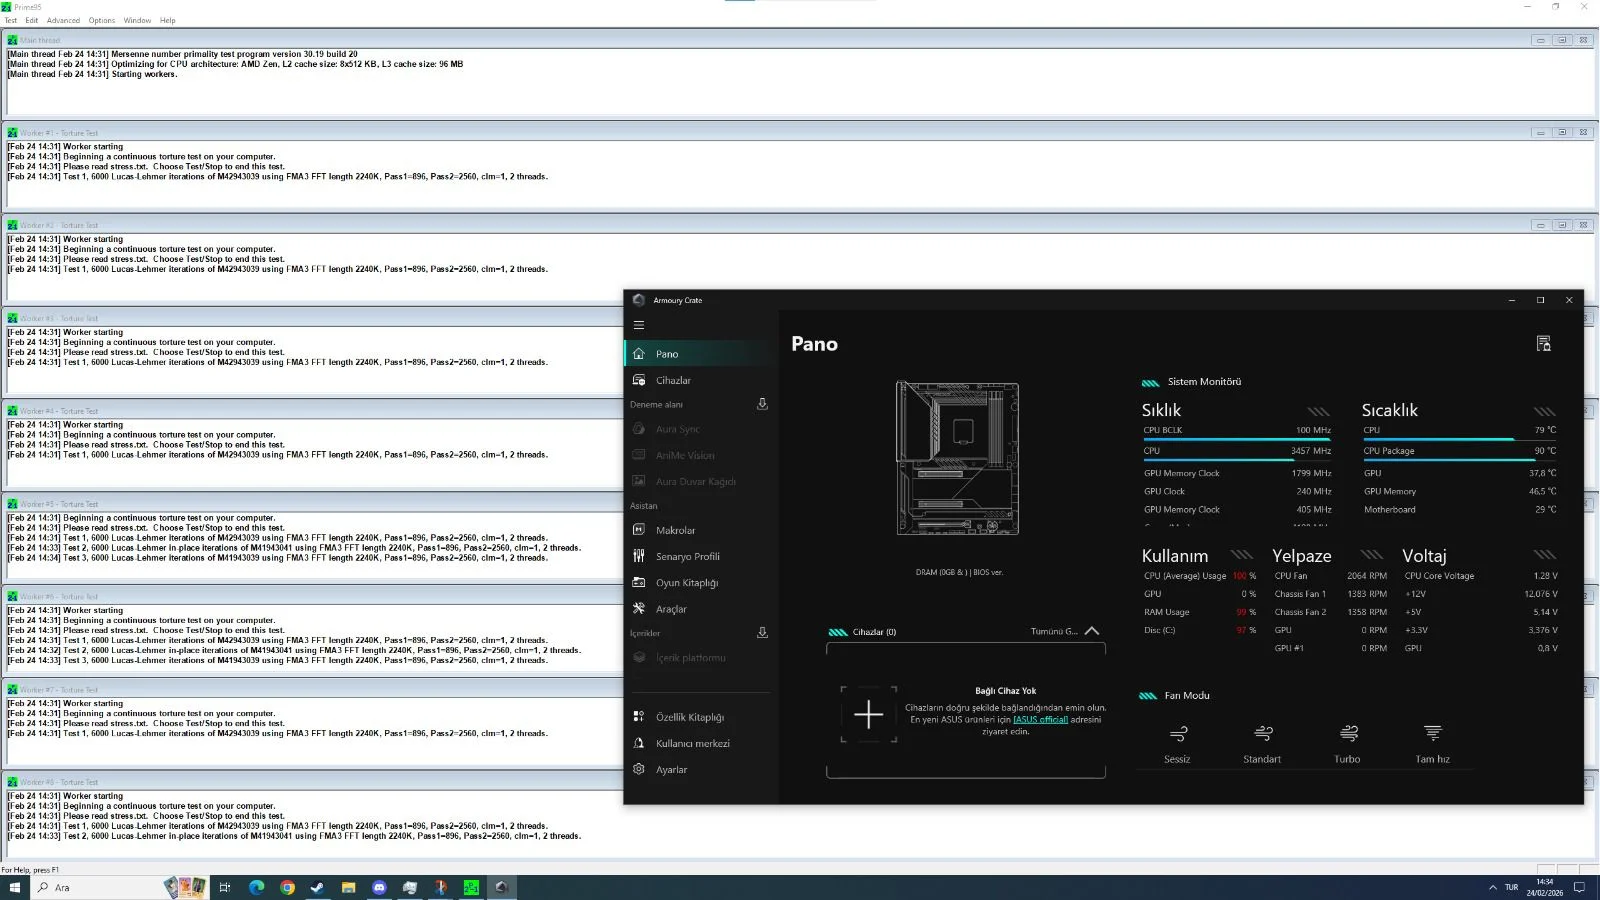Select the Standart fan mode
The image size is (1600, 900).
click(x=1262, y=744)
